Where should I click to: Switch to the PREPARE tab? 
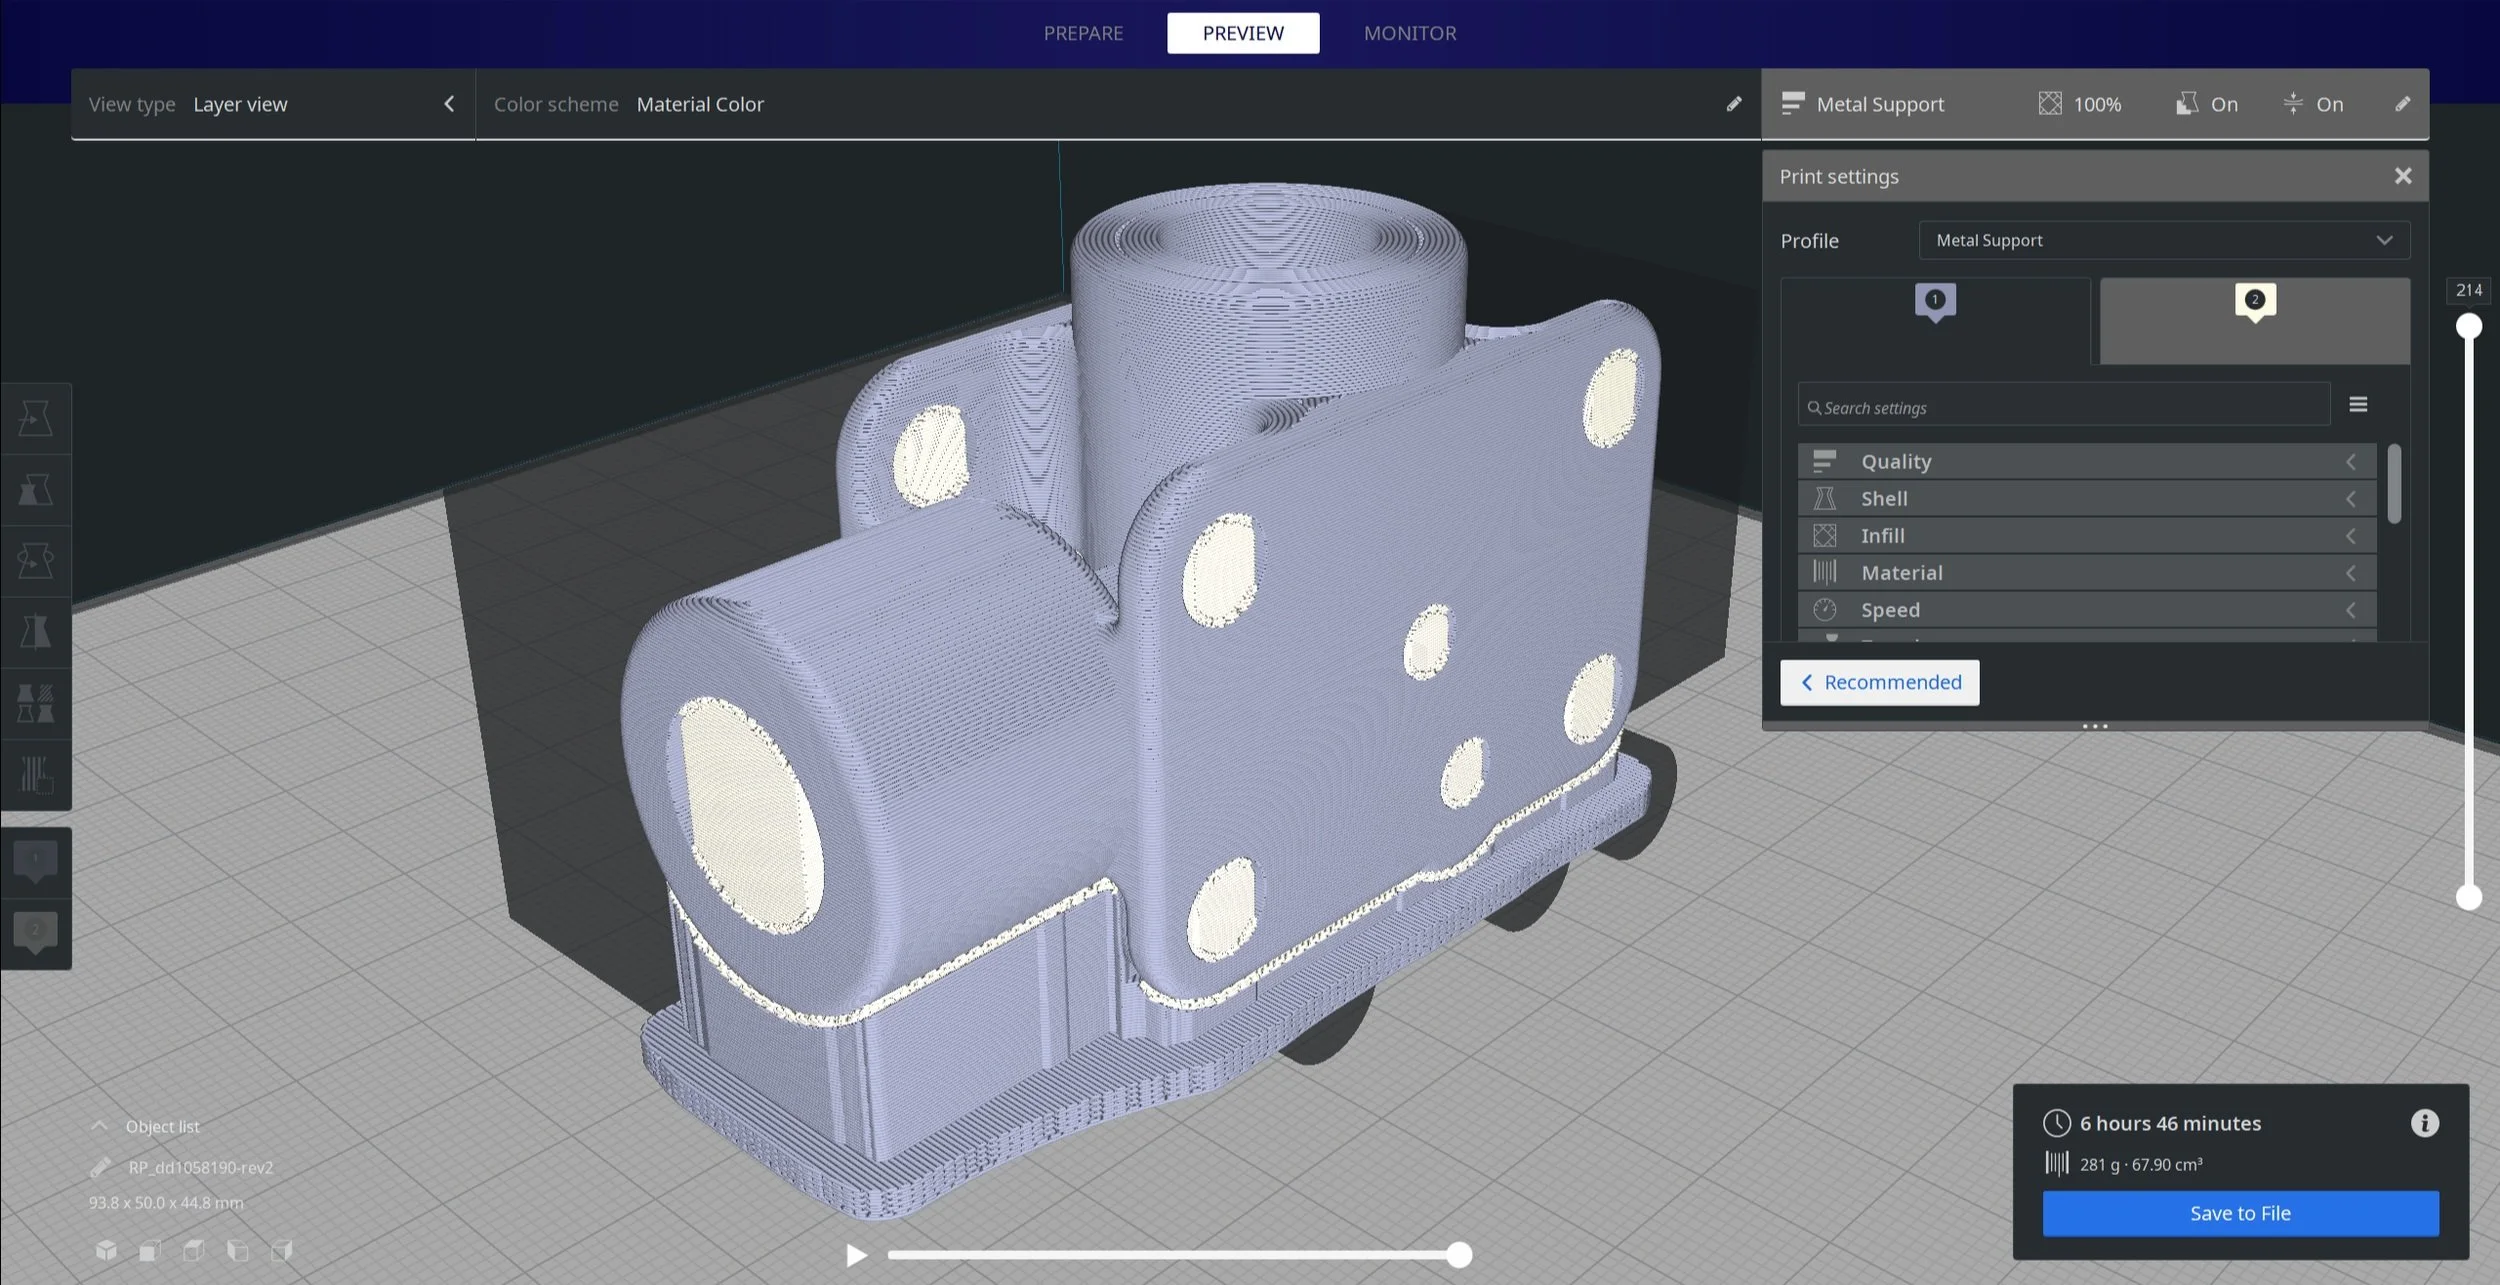pos(1082,32)
